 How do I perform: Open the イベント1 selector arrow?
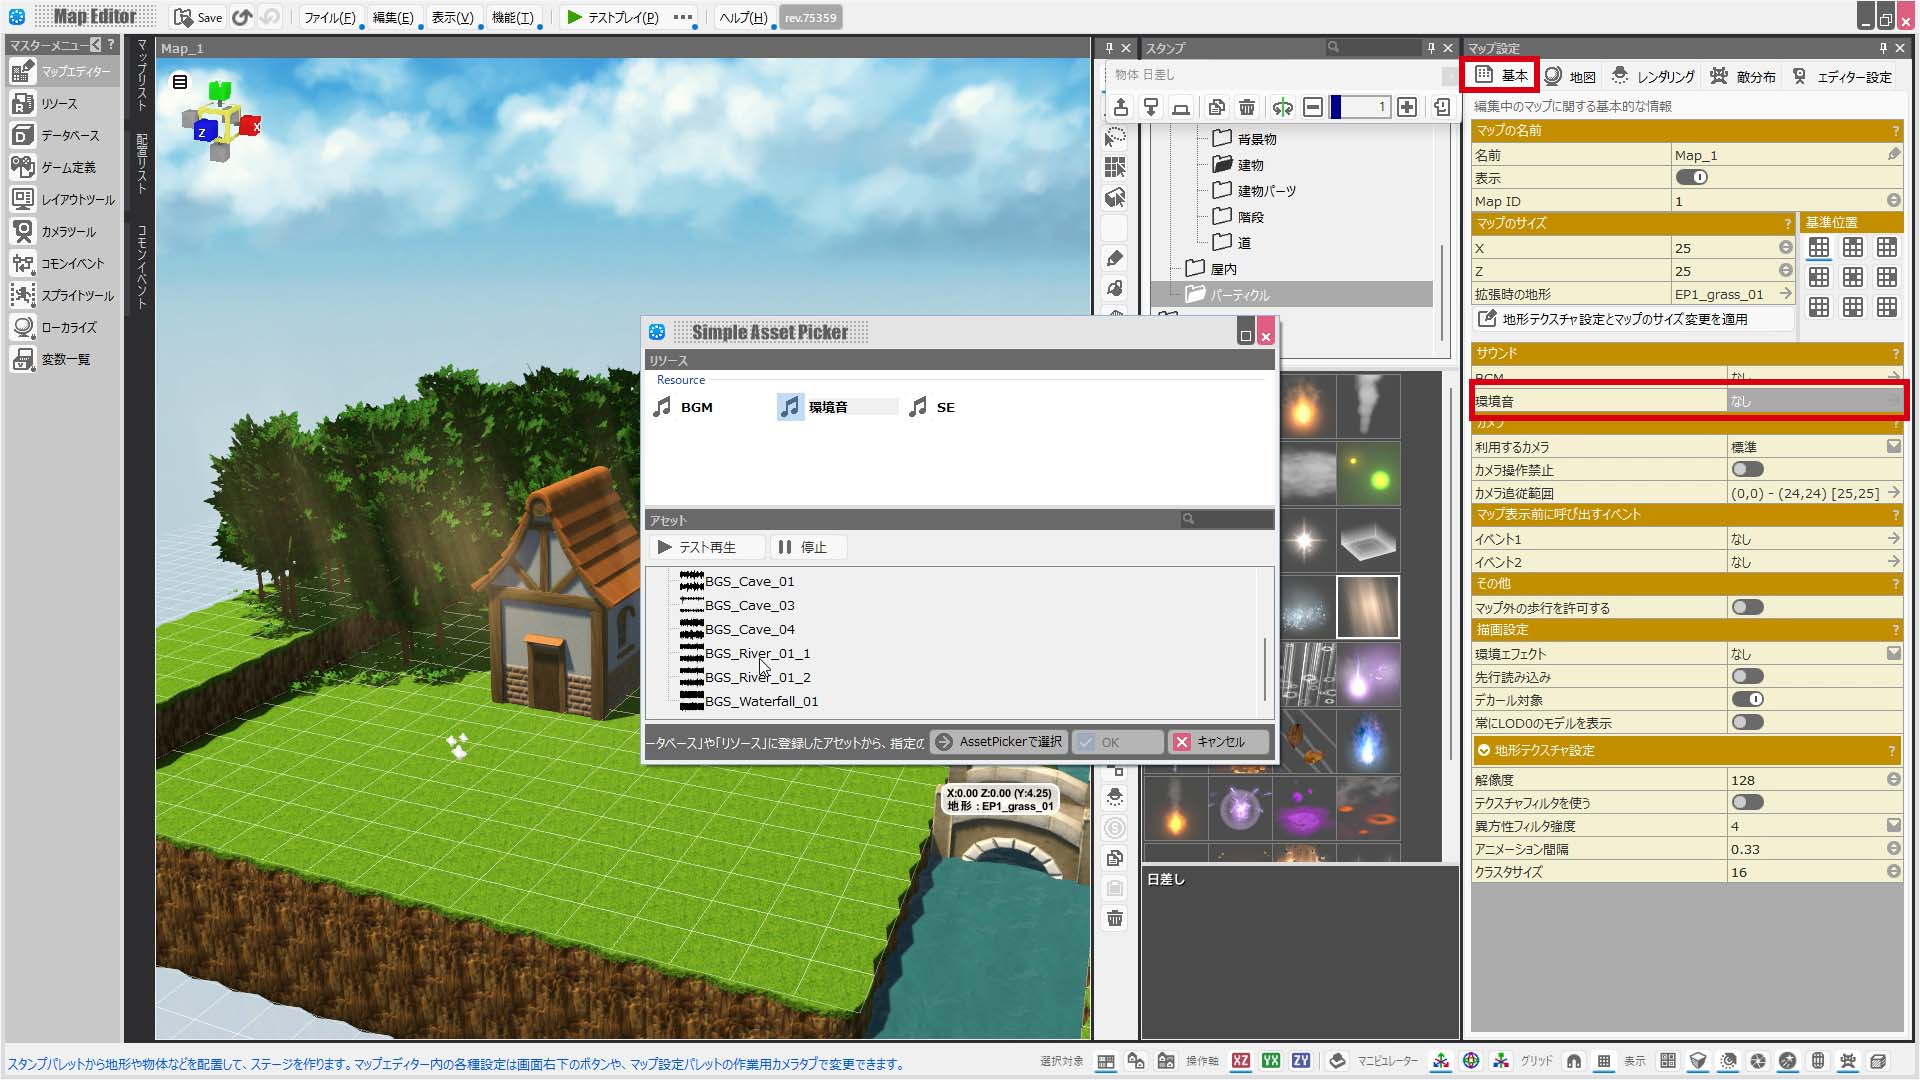[x=1894, y=539]
